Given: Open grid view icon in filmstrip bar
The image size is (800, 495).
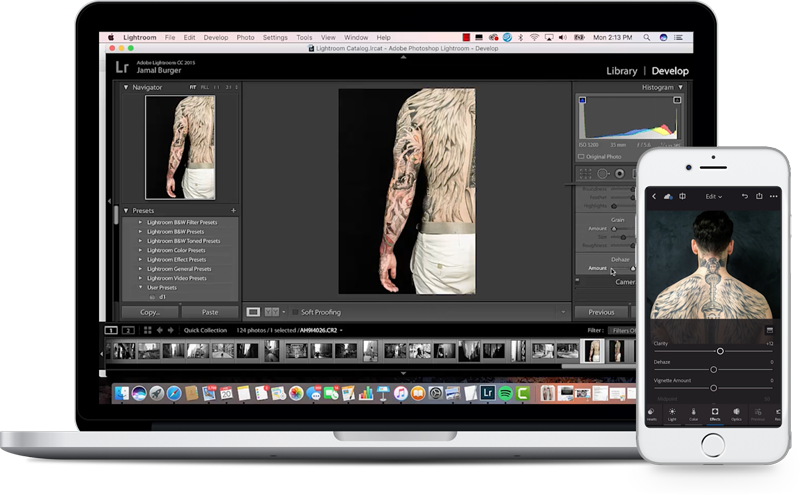Looking at the screenshot, I should pyautogui.click(x=147, y=330).
